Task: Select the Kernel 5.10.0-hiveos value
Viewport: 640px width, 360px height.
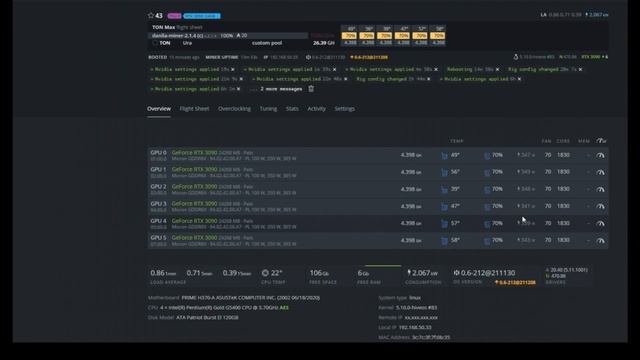Action: 416,307
